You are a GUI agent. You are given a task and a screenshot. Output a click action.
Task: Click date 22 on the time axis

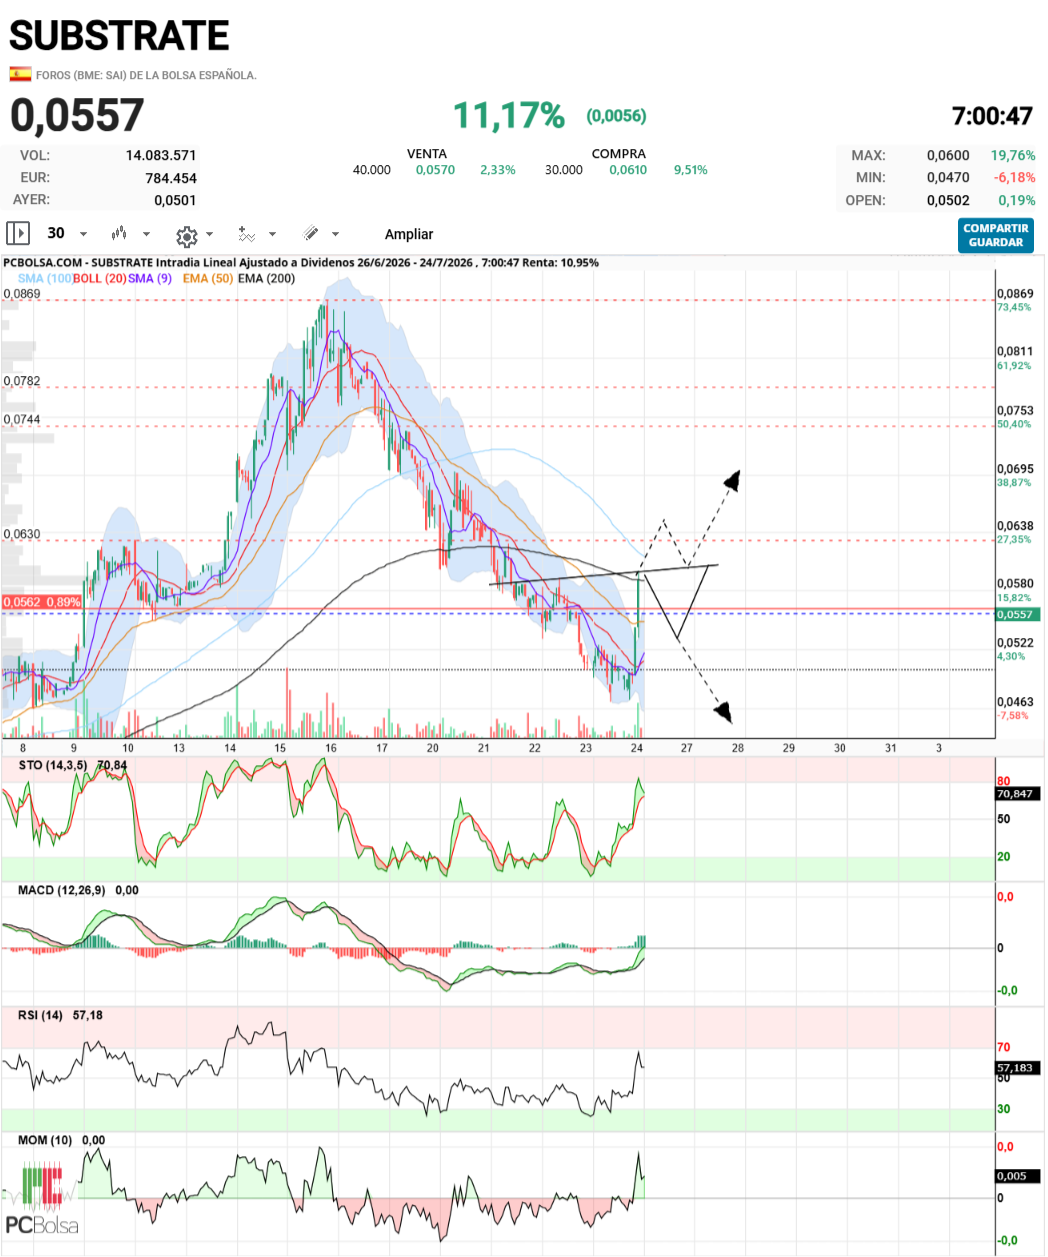[x=535, y=748]
